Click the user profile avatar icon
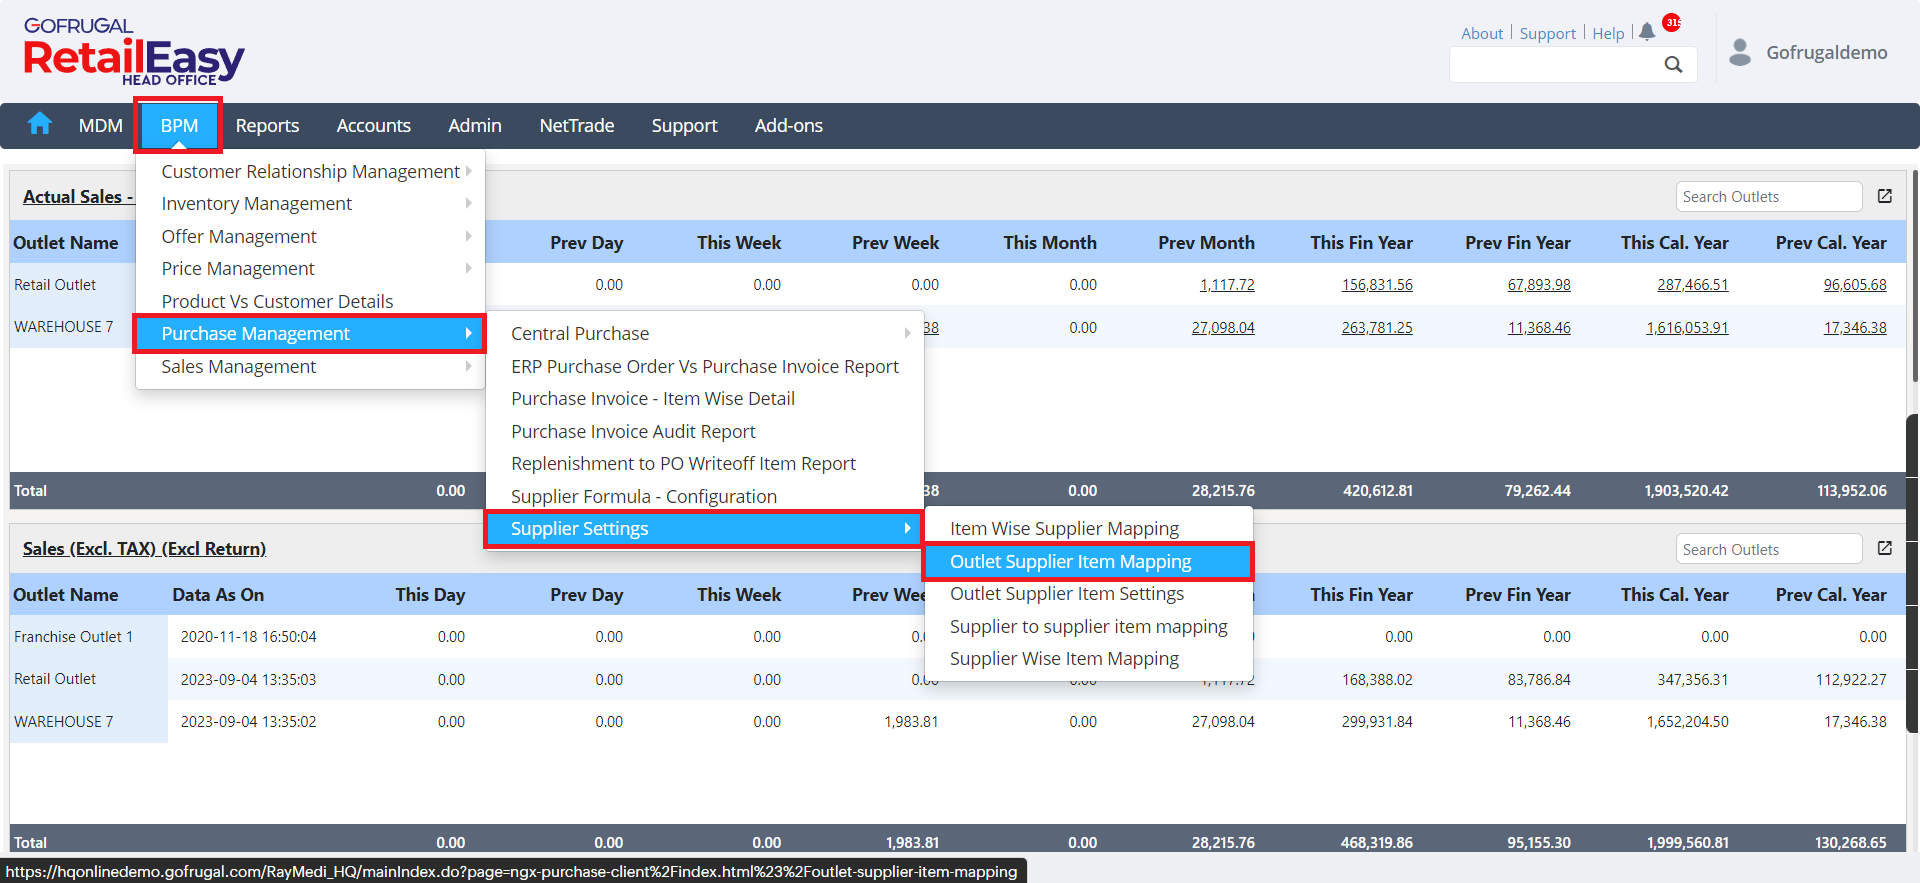Image resolution: width=1920 pixels, height=883 pixels. point(1740,52)
